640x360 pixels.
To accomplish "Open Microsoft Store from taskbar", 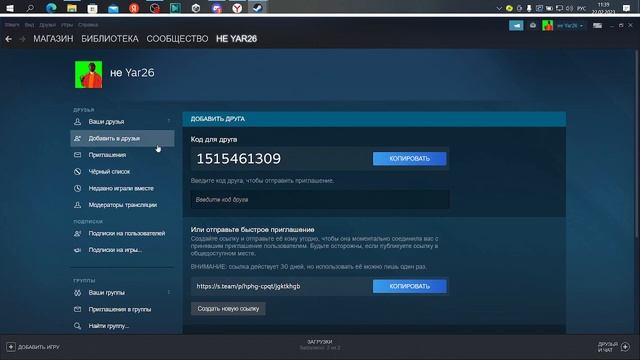I will (93, 8).
